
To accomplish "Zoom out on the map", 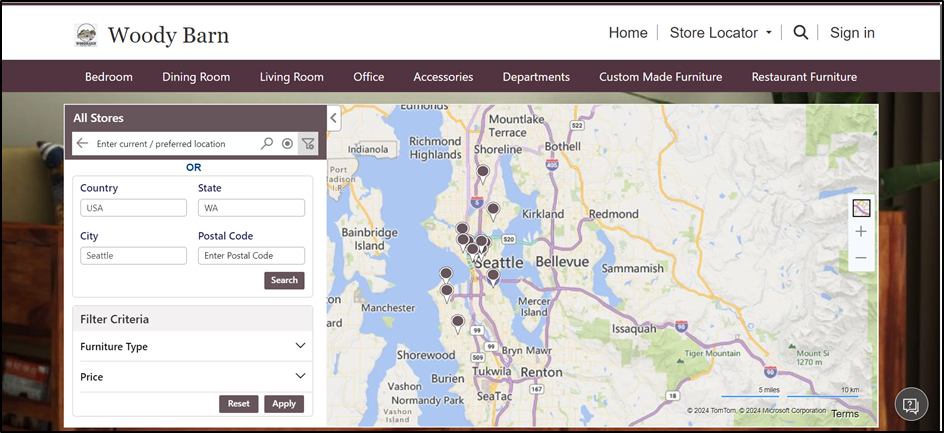I will 861,258.
